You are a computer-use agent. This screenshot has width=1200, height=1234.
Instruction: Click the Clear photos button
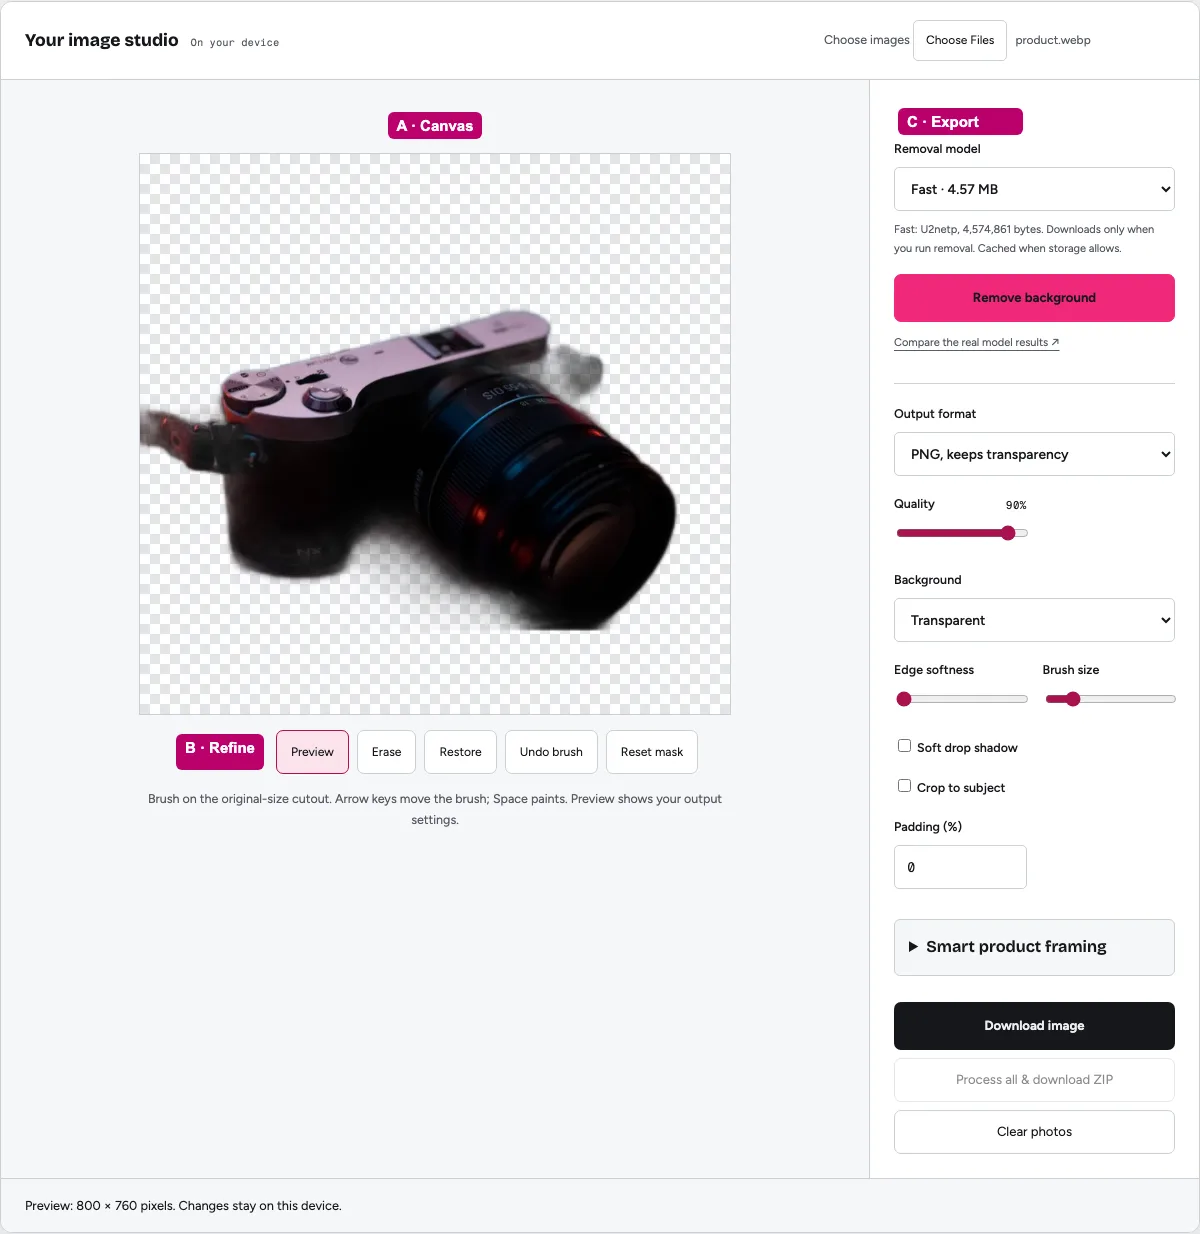1034,1132
